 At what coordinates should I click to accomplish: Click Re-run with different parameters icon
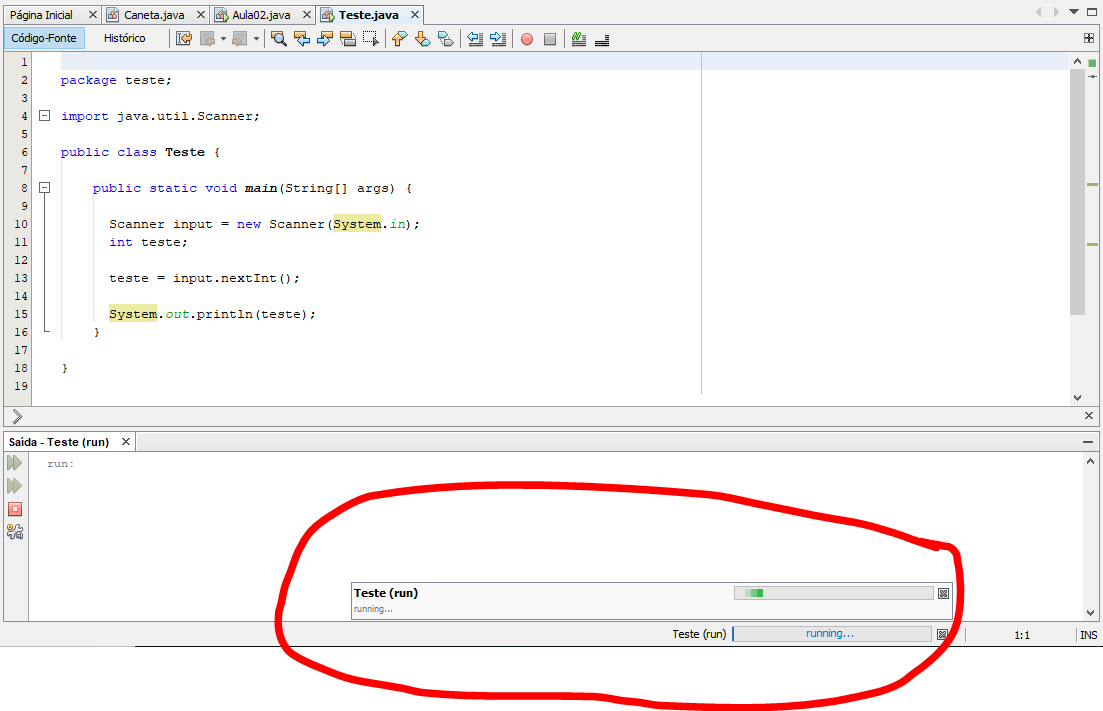15,486
